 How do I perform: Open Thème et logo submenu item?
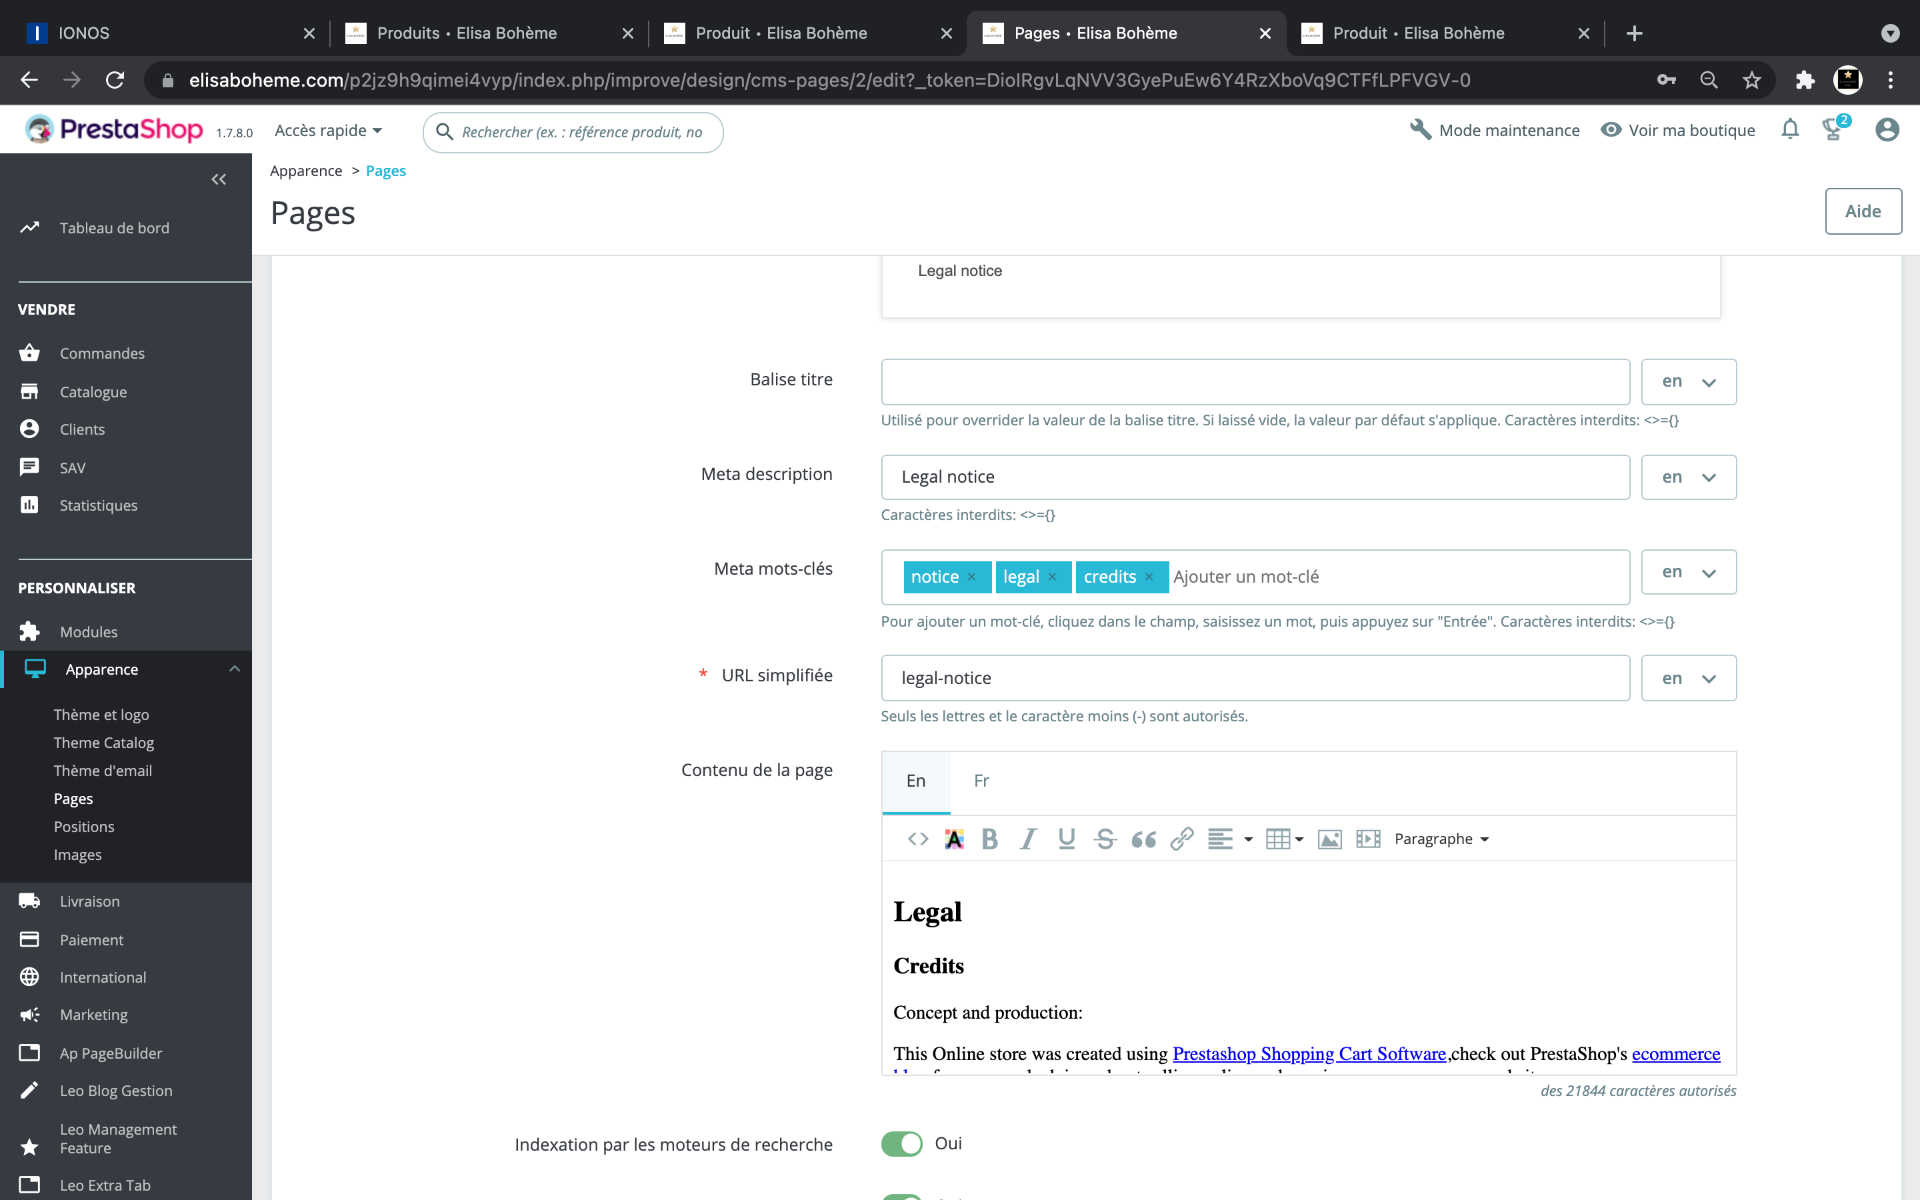101,715
